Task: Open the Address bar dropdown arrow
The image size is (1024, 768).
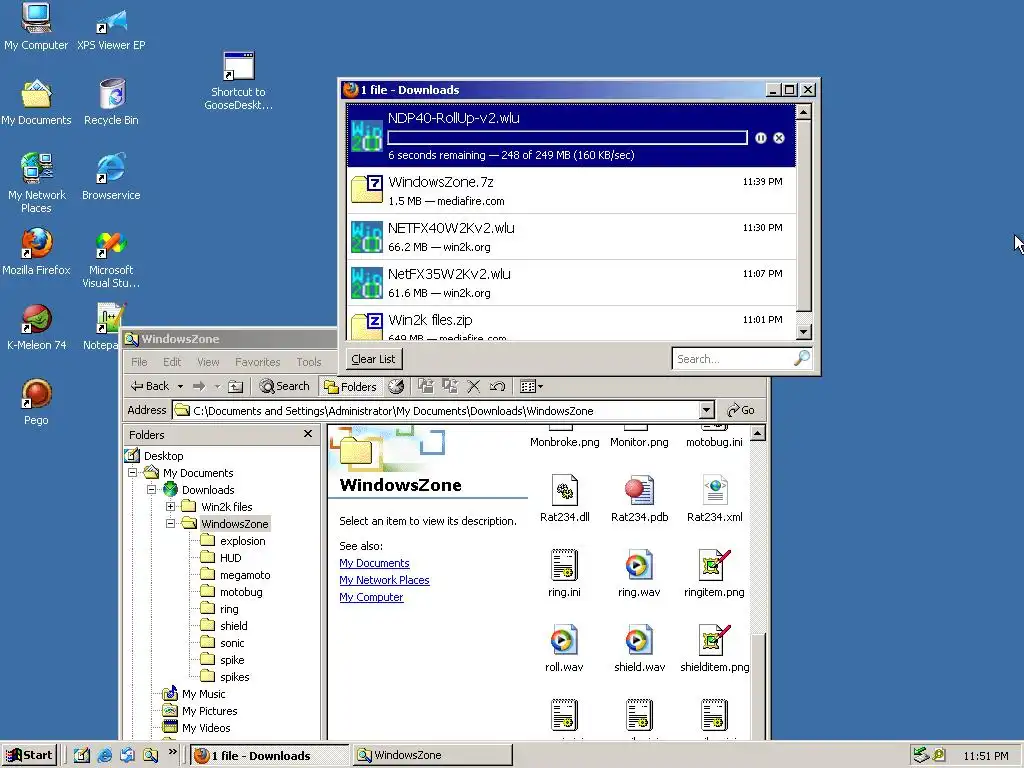Action: [x=707, y=410]
